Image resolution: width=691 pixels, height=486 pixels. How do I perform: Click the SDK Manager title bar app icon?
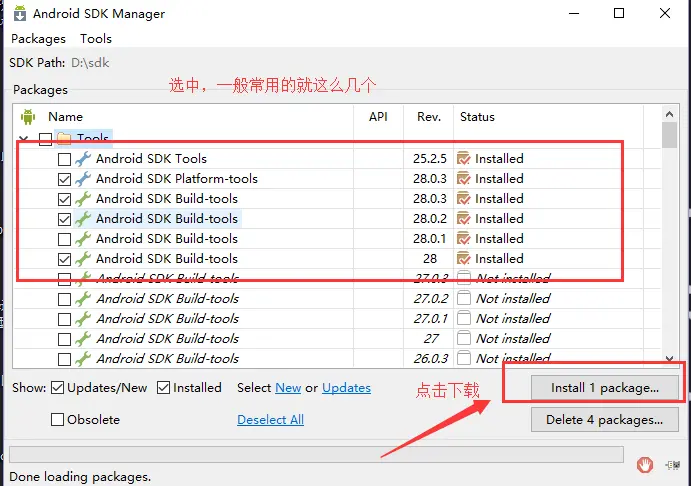click(20, 13)
